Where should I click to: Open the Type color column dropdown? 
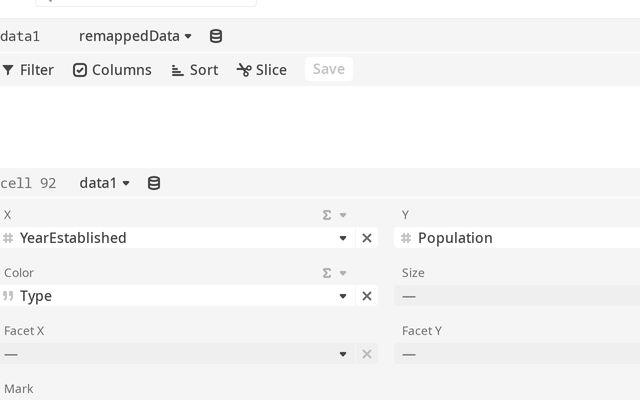343,296
